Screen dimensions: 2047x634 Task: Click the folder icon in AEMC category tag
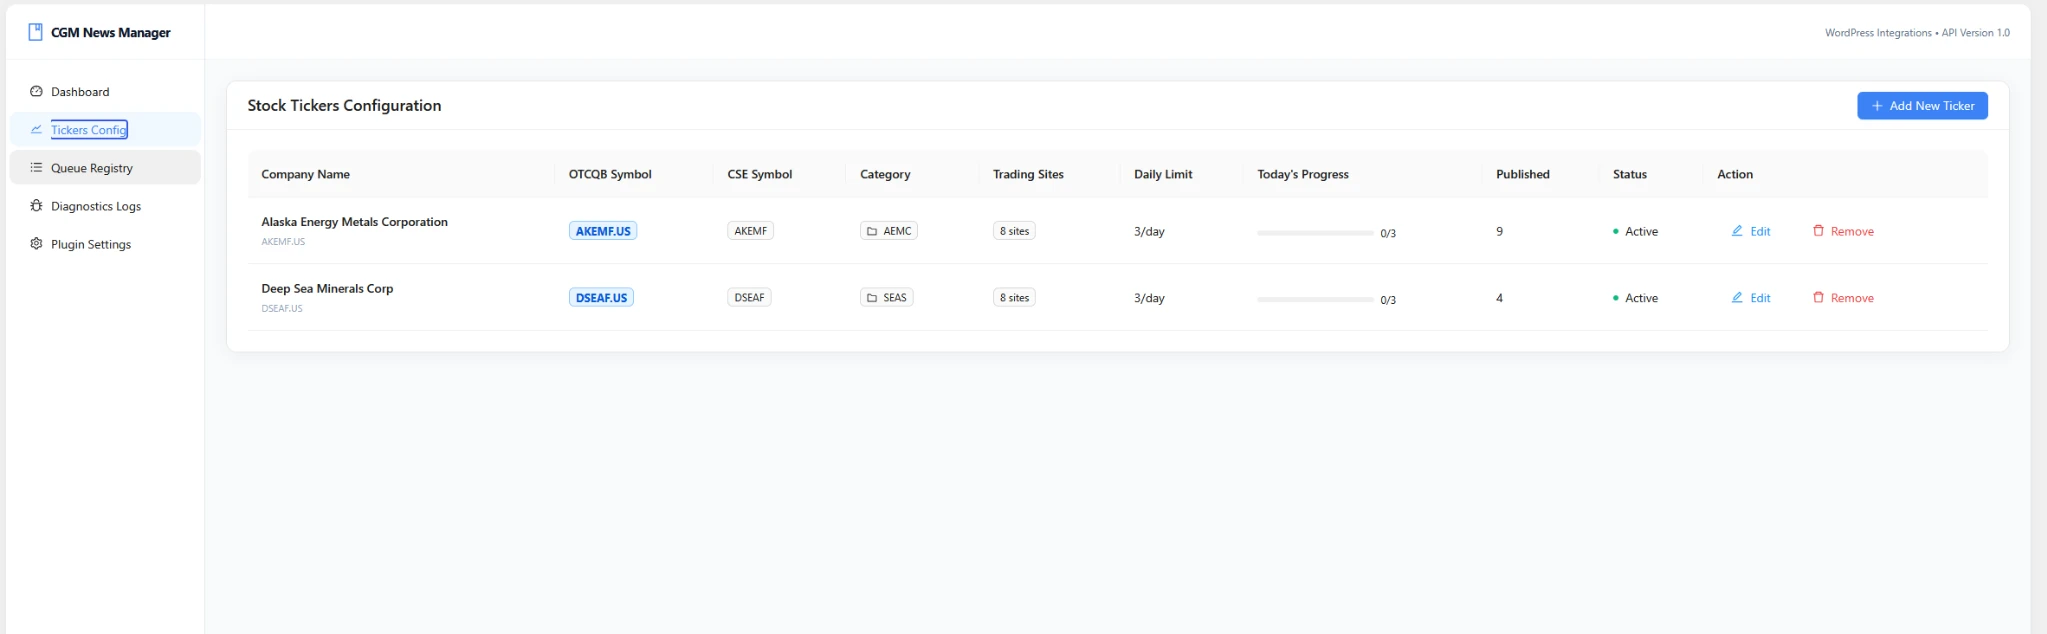click(x=872, y=231)
